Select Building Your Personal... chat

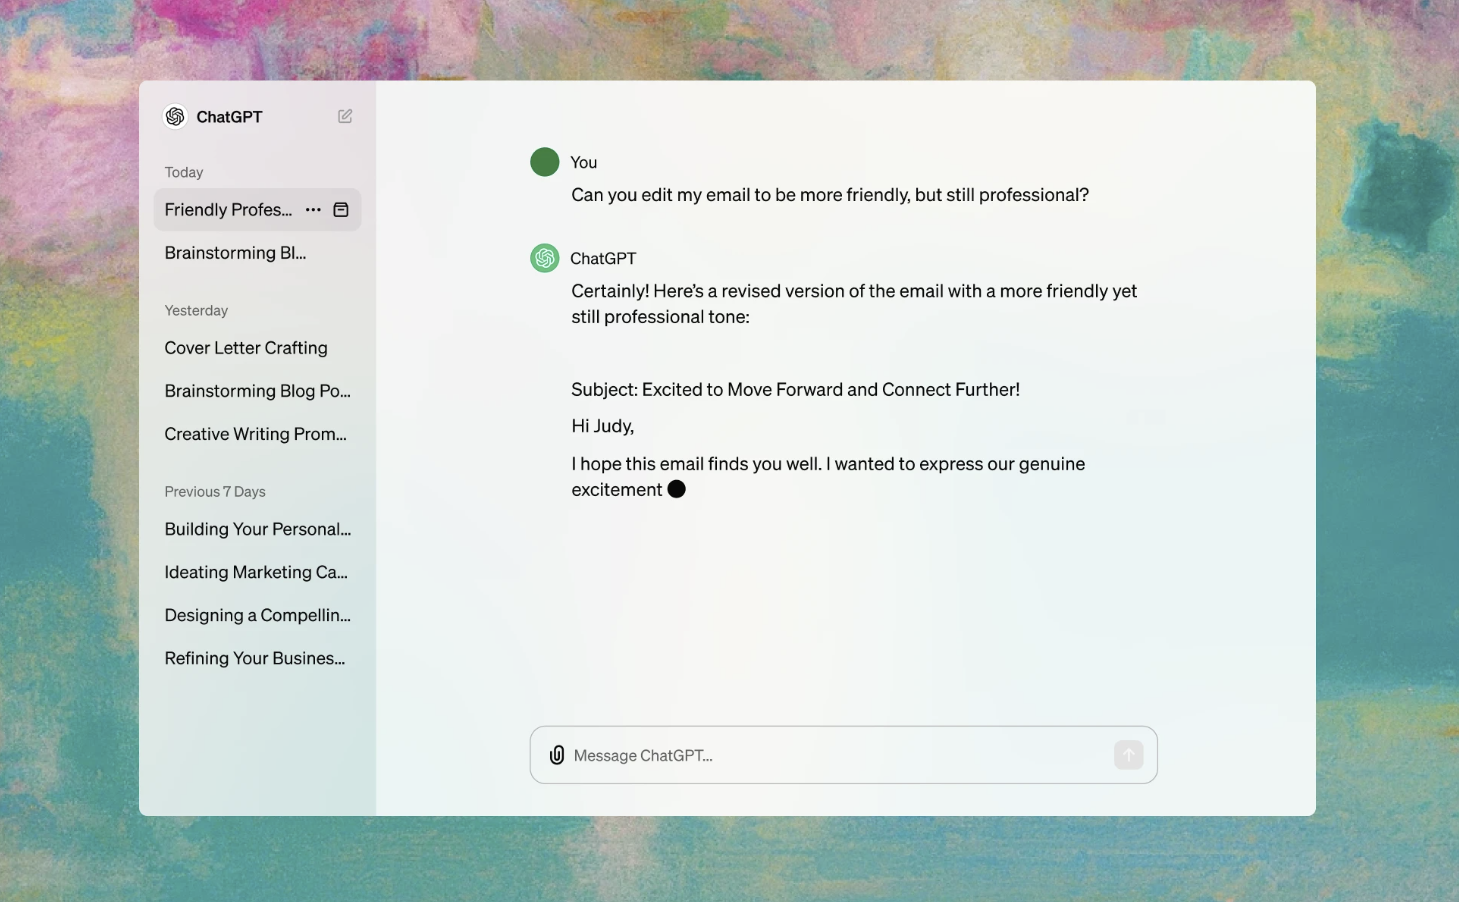(257, 529)
